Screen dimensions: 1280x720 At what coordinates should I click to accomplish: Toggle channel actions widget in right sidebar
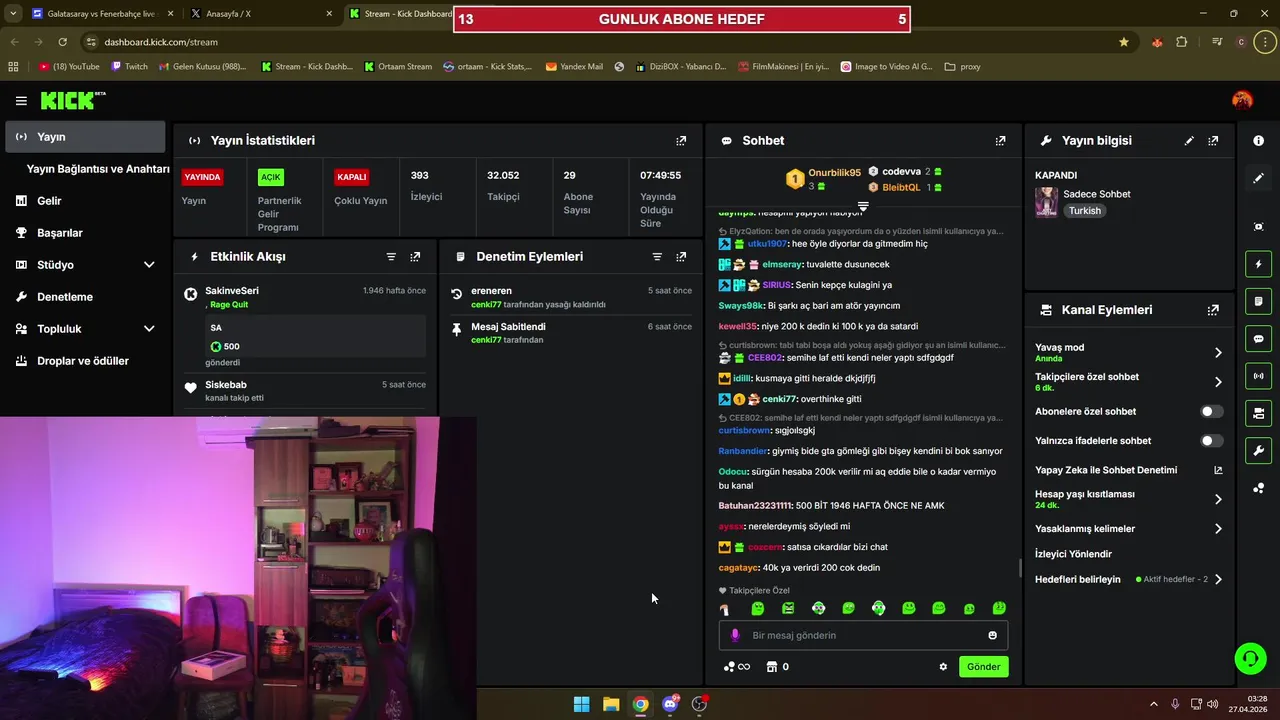(x=1258, y=413)
